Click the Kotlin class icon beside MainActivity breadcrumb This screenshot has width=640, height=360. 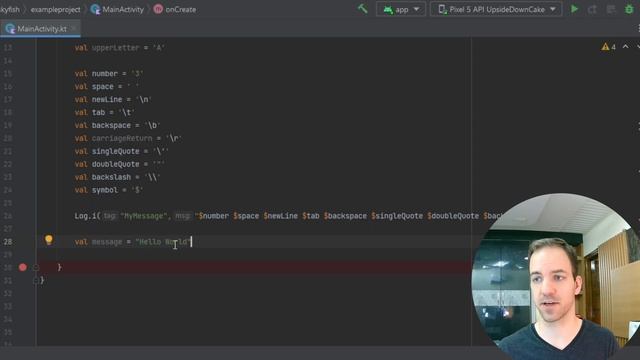coord(96,9)
